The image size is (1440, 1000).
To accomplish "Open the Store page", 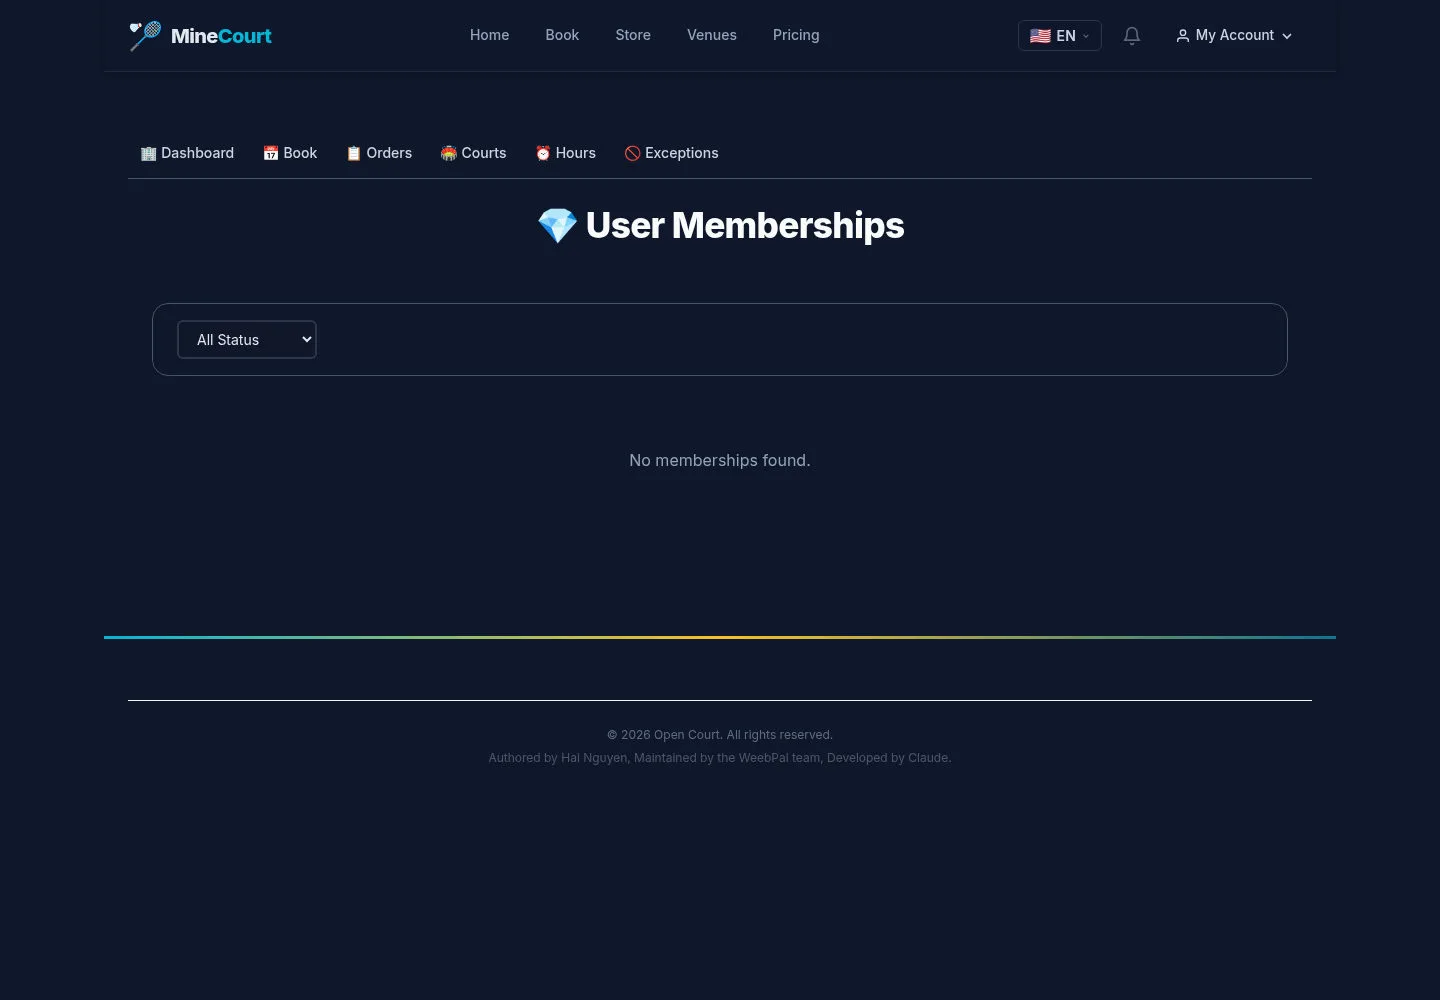I will (x=633, y=35).
